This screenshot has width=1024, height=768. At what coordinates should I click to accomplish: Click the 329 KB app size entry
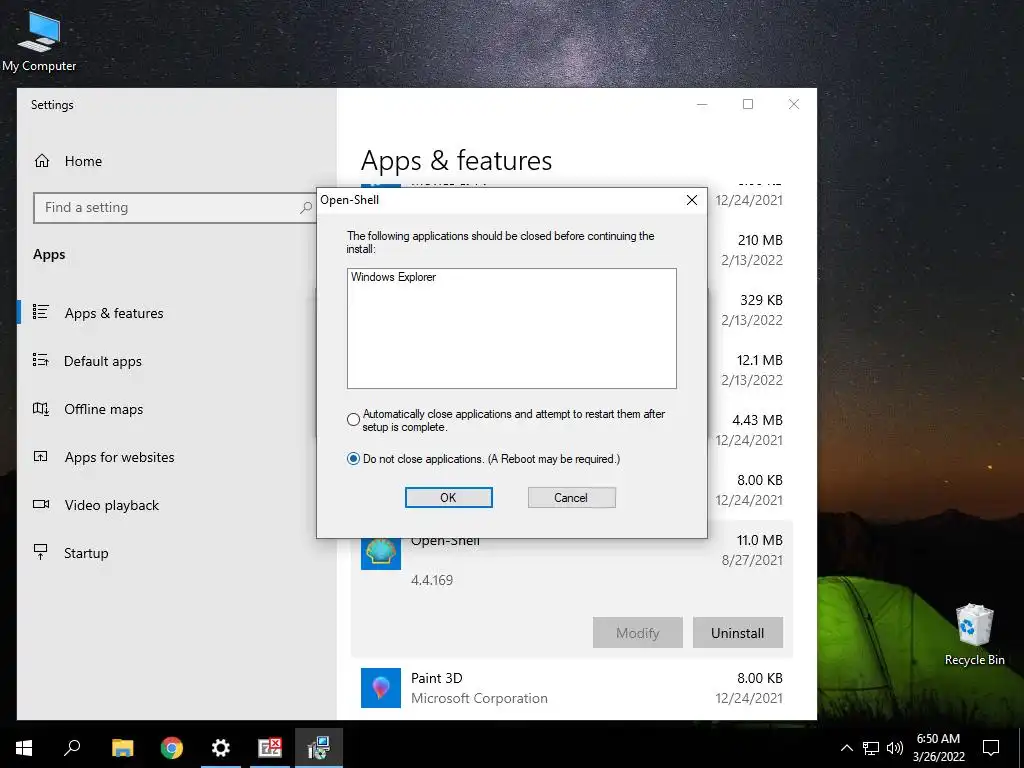[761, 300]
